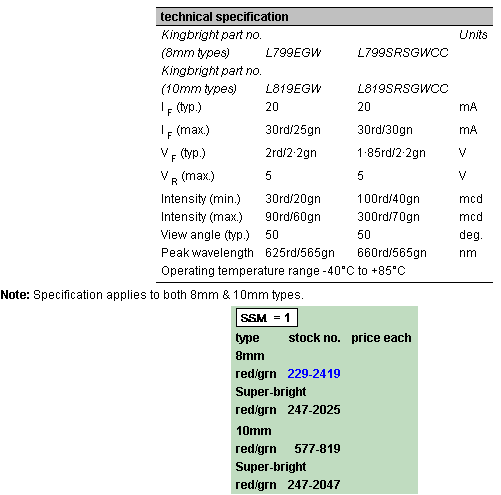Click the Operating temperature range line
The image size is (501, 495).
[283, 271]
